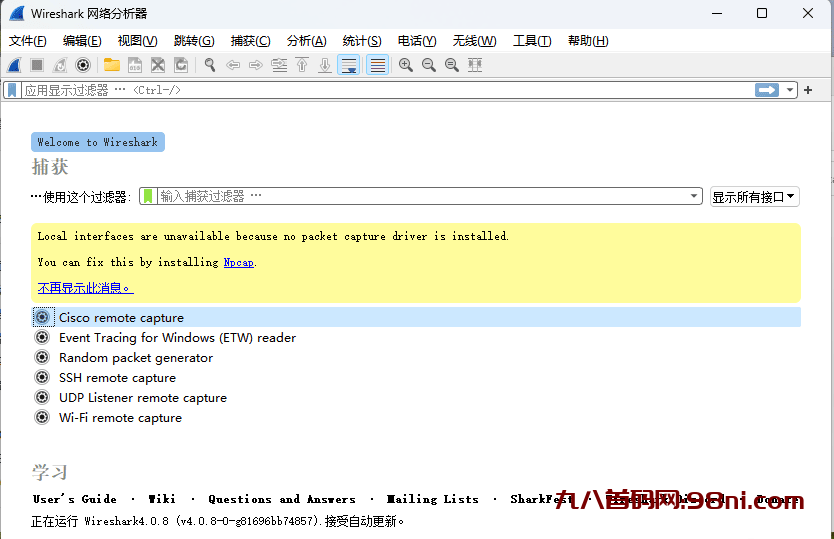The height and width of the screenshot is (539, 834).
Task: Toggle packet list colorization
Action: (377, 65)
